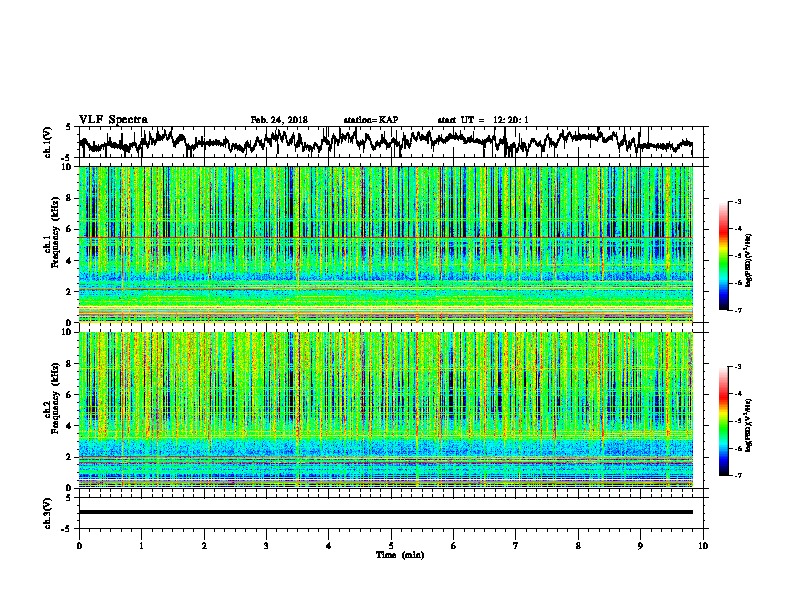Viewport: 792px width, 612px height.
Task: Click the ch.2 "Frequency (kHz)" axis label
Action: pyautogui.click(x=55, y=398)
